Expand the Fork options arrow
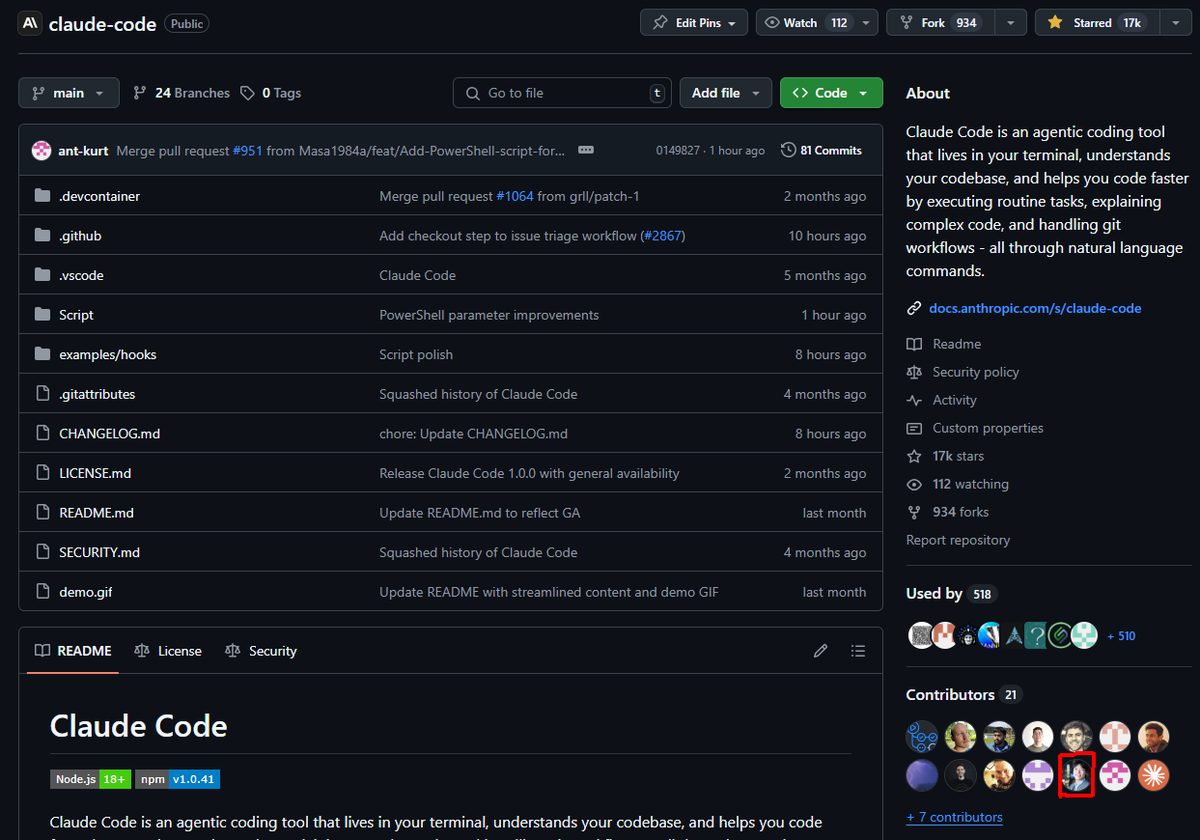The image size is (1200, 840). pos(1011,23)
